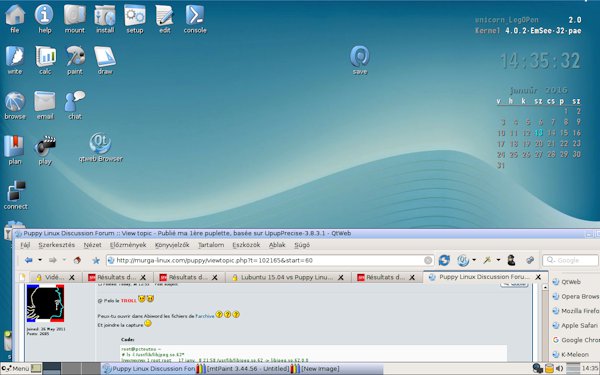Bookmark page with the star icon
Screen dimensions: 600x375
click(x=96, y=261)
